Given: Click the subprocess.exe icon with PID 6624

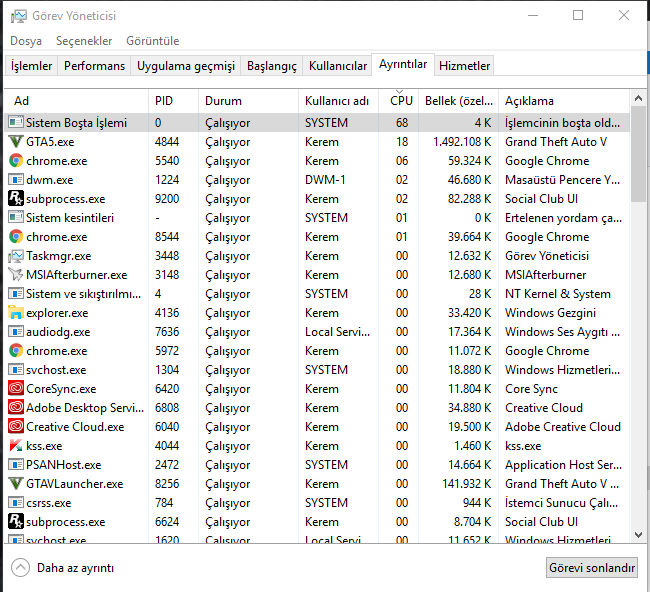Looking at the screenshot, I should tap(16, 522).
